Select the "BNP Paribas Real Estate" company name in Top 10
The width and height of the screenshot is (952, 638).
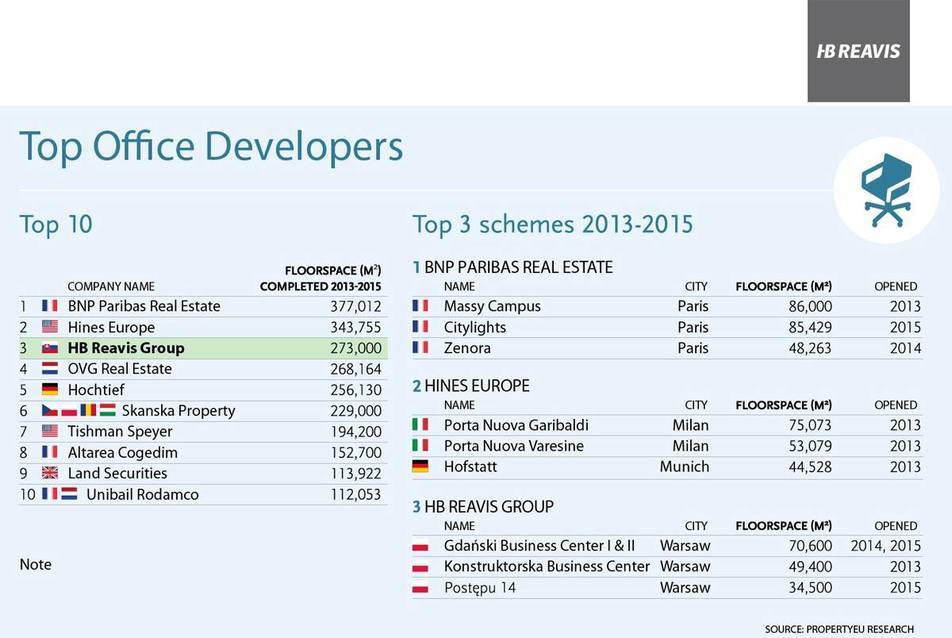[x=144, y=306]
